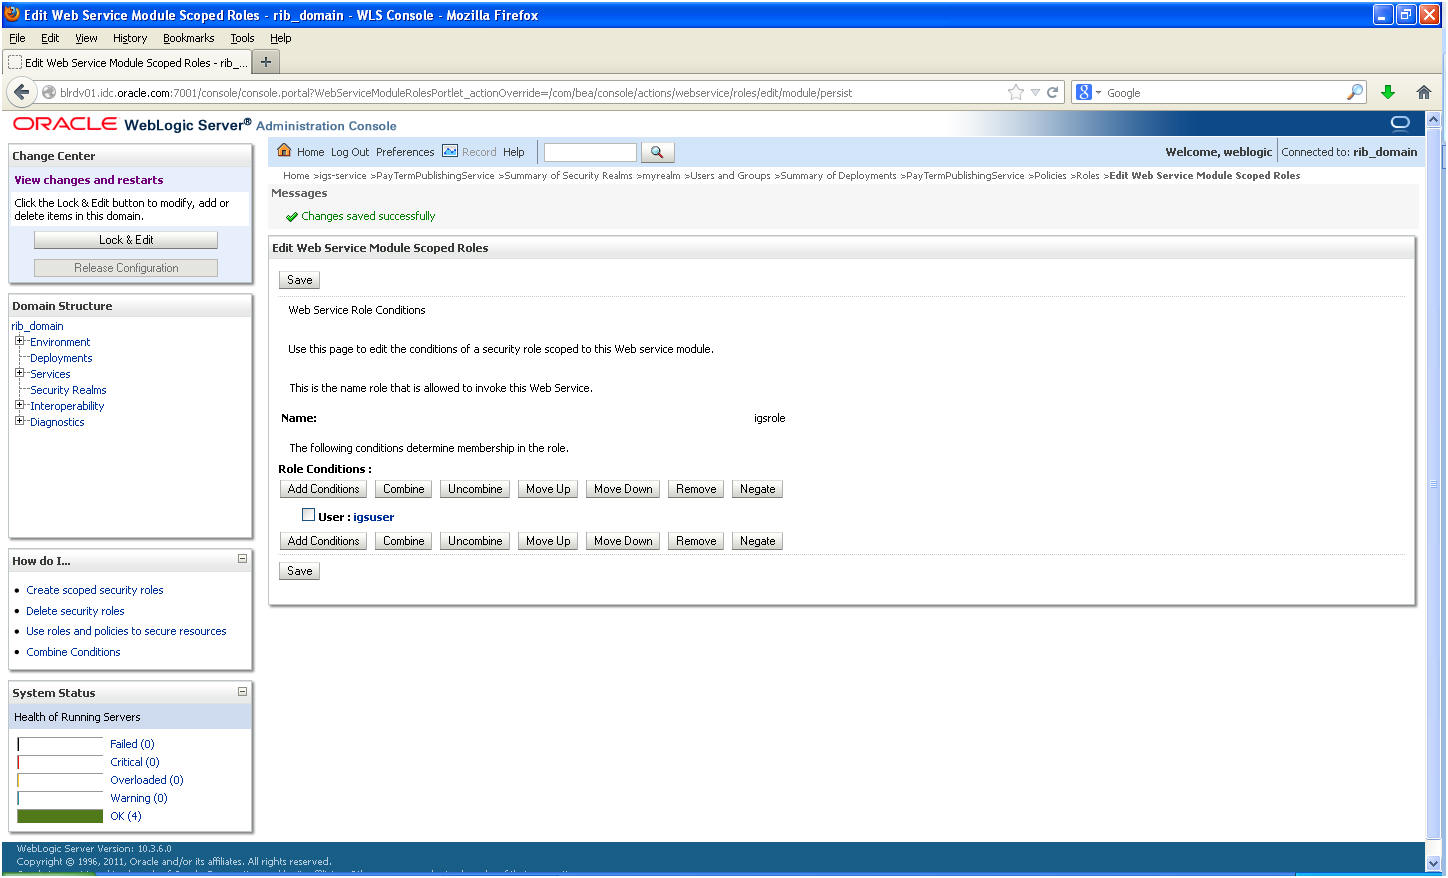Open rib_domain in Domain Structure
This screenshot has height=878, width=1448.
click(37, 326)
